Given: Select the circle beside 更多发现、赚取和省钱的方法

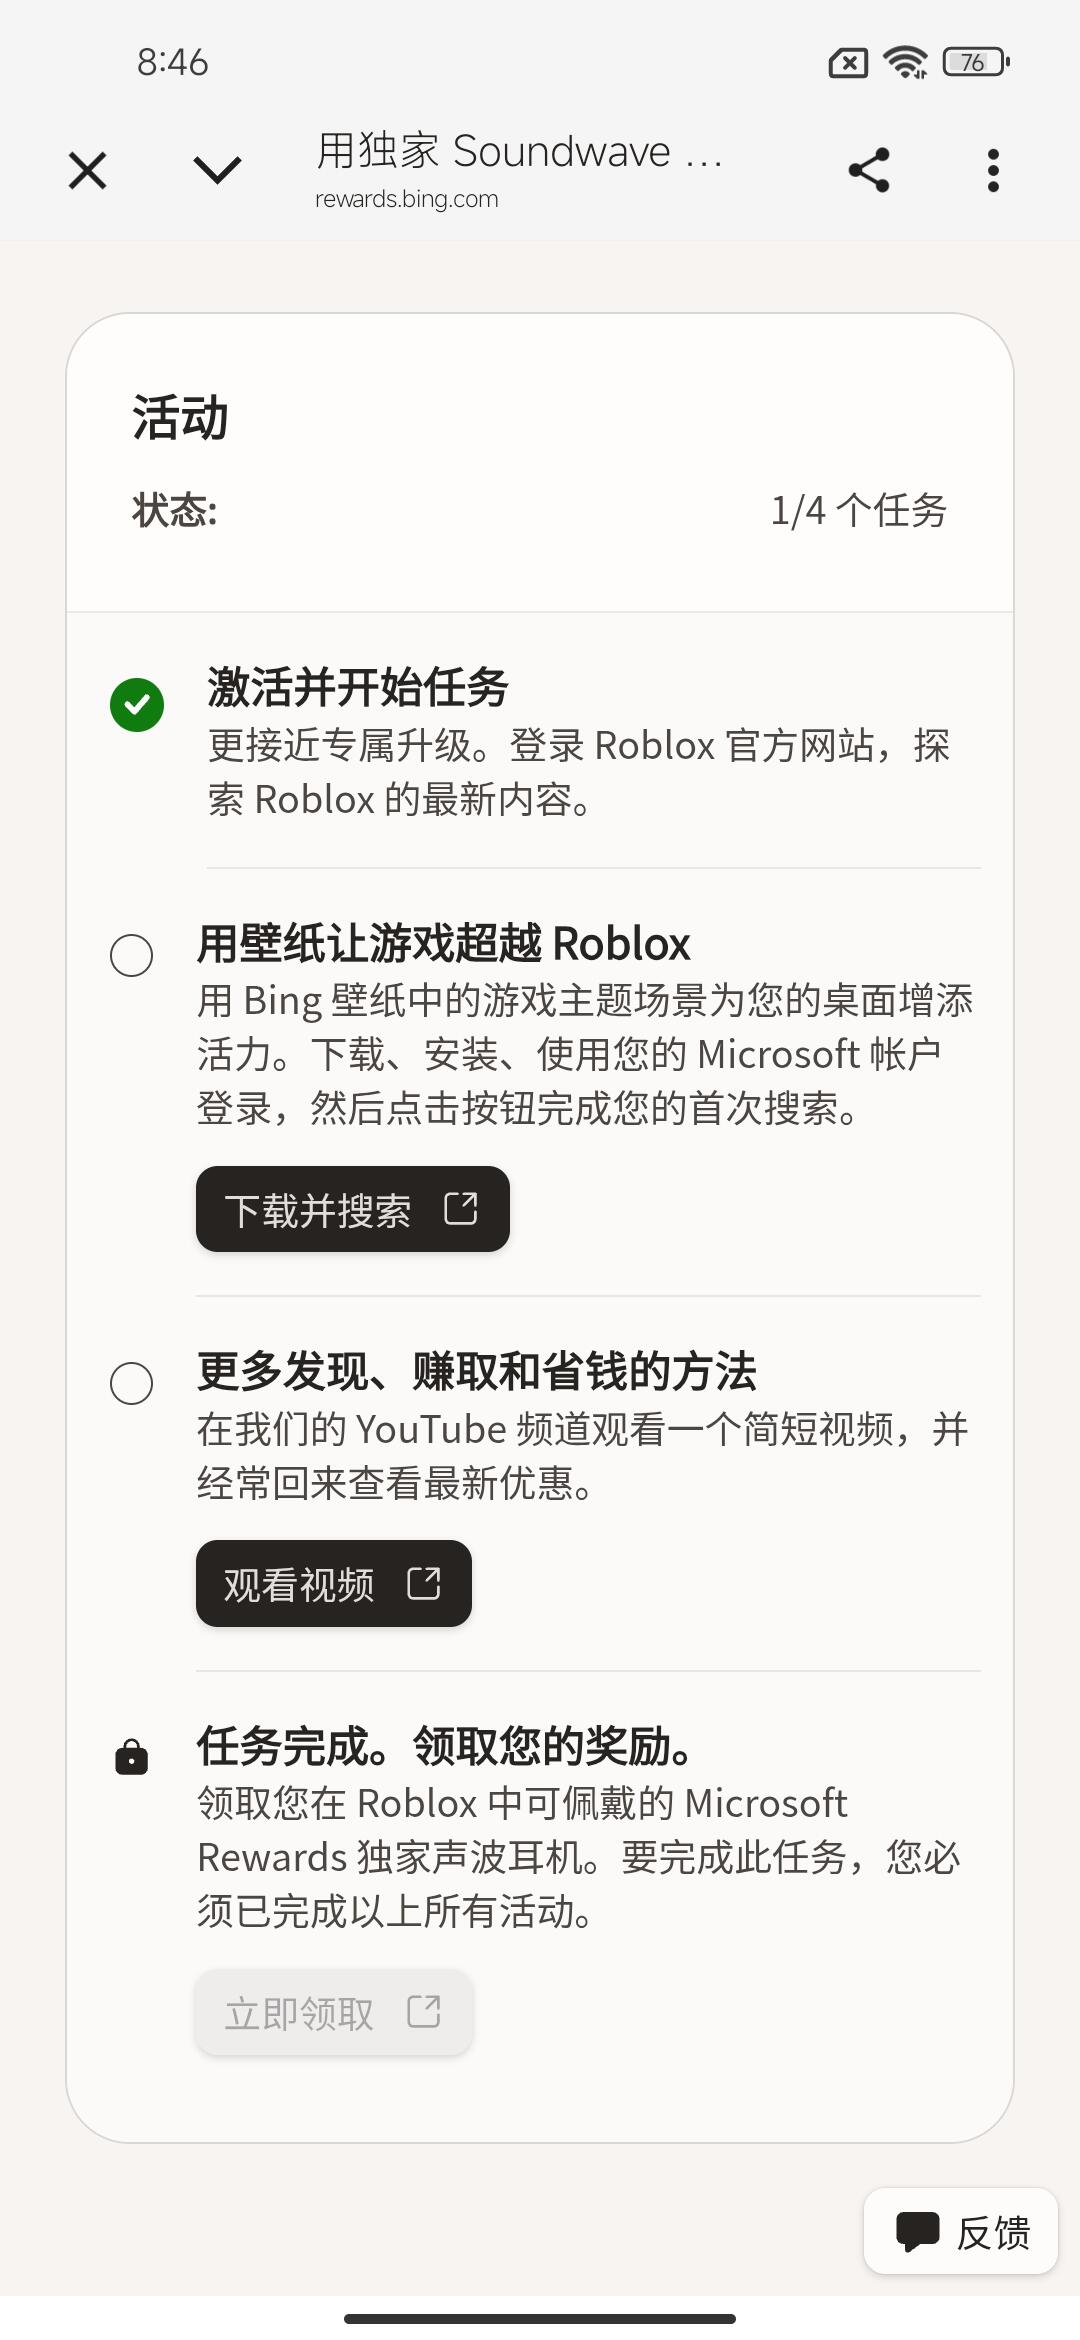Looking at the screenshot, I should (131, 1383).
